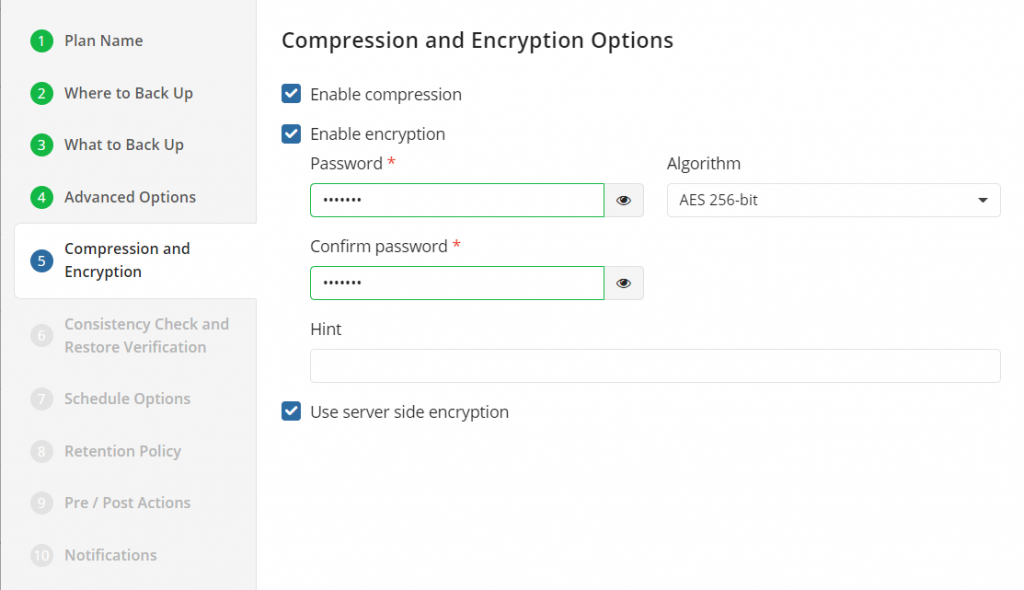Reveal the entered Password with the eye icon
The width and height of the screenshot is (1024, 590).
click(623, 200)
